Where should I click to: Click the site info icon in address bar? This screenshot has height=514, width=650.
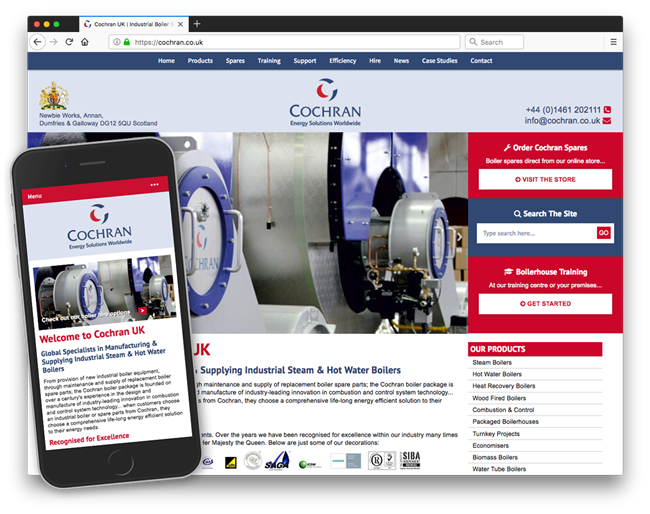click(x=117, y=42)
